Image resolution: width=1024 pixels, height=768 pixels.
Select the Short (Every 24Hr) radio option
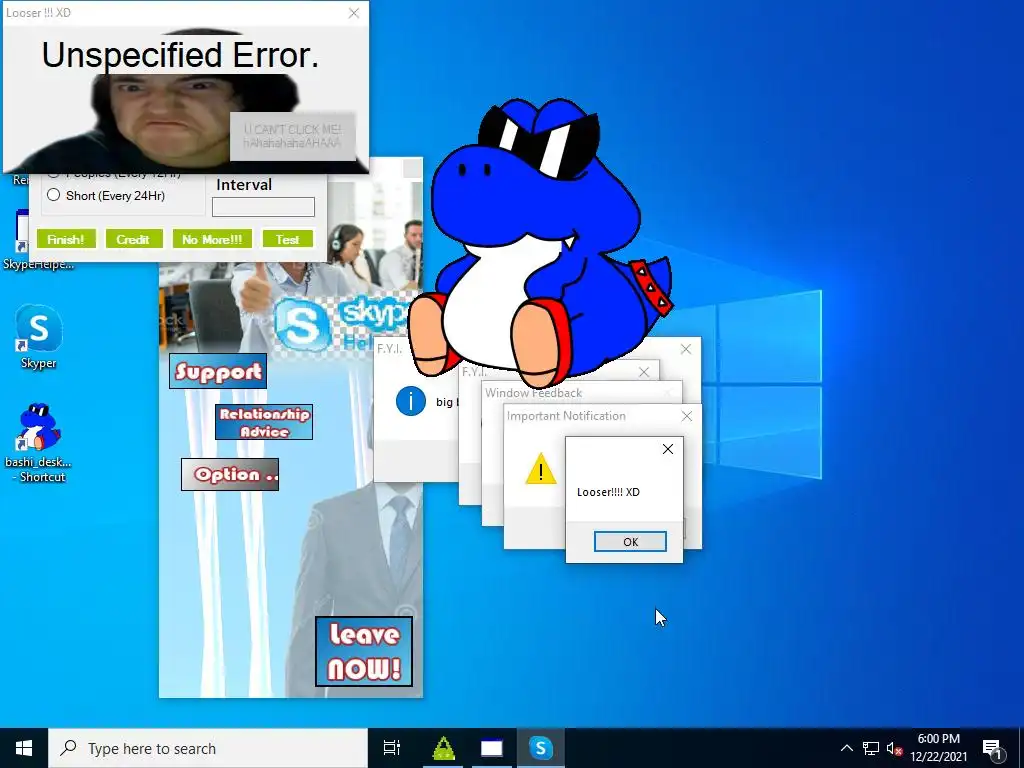pos(54,195)
